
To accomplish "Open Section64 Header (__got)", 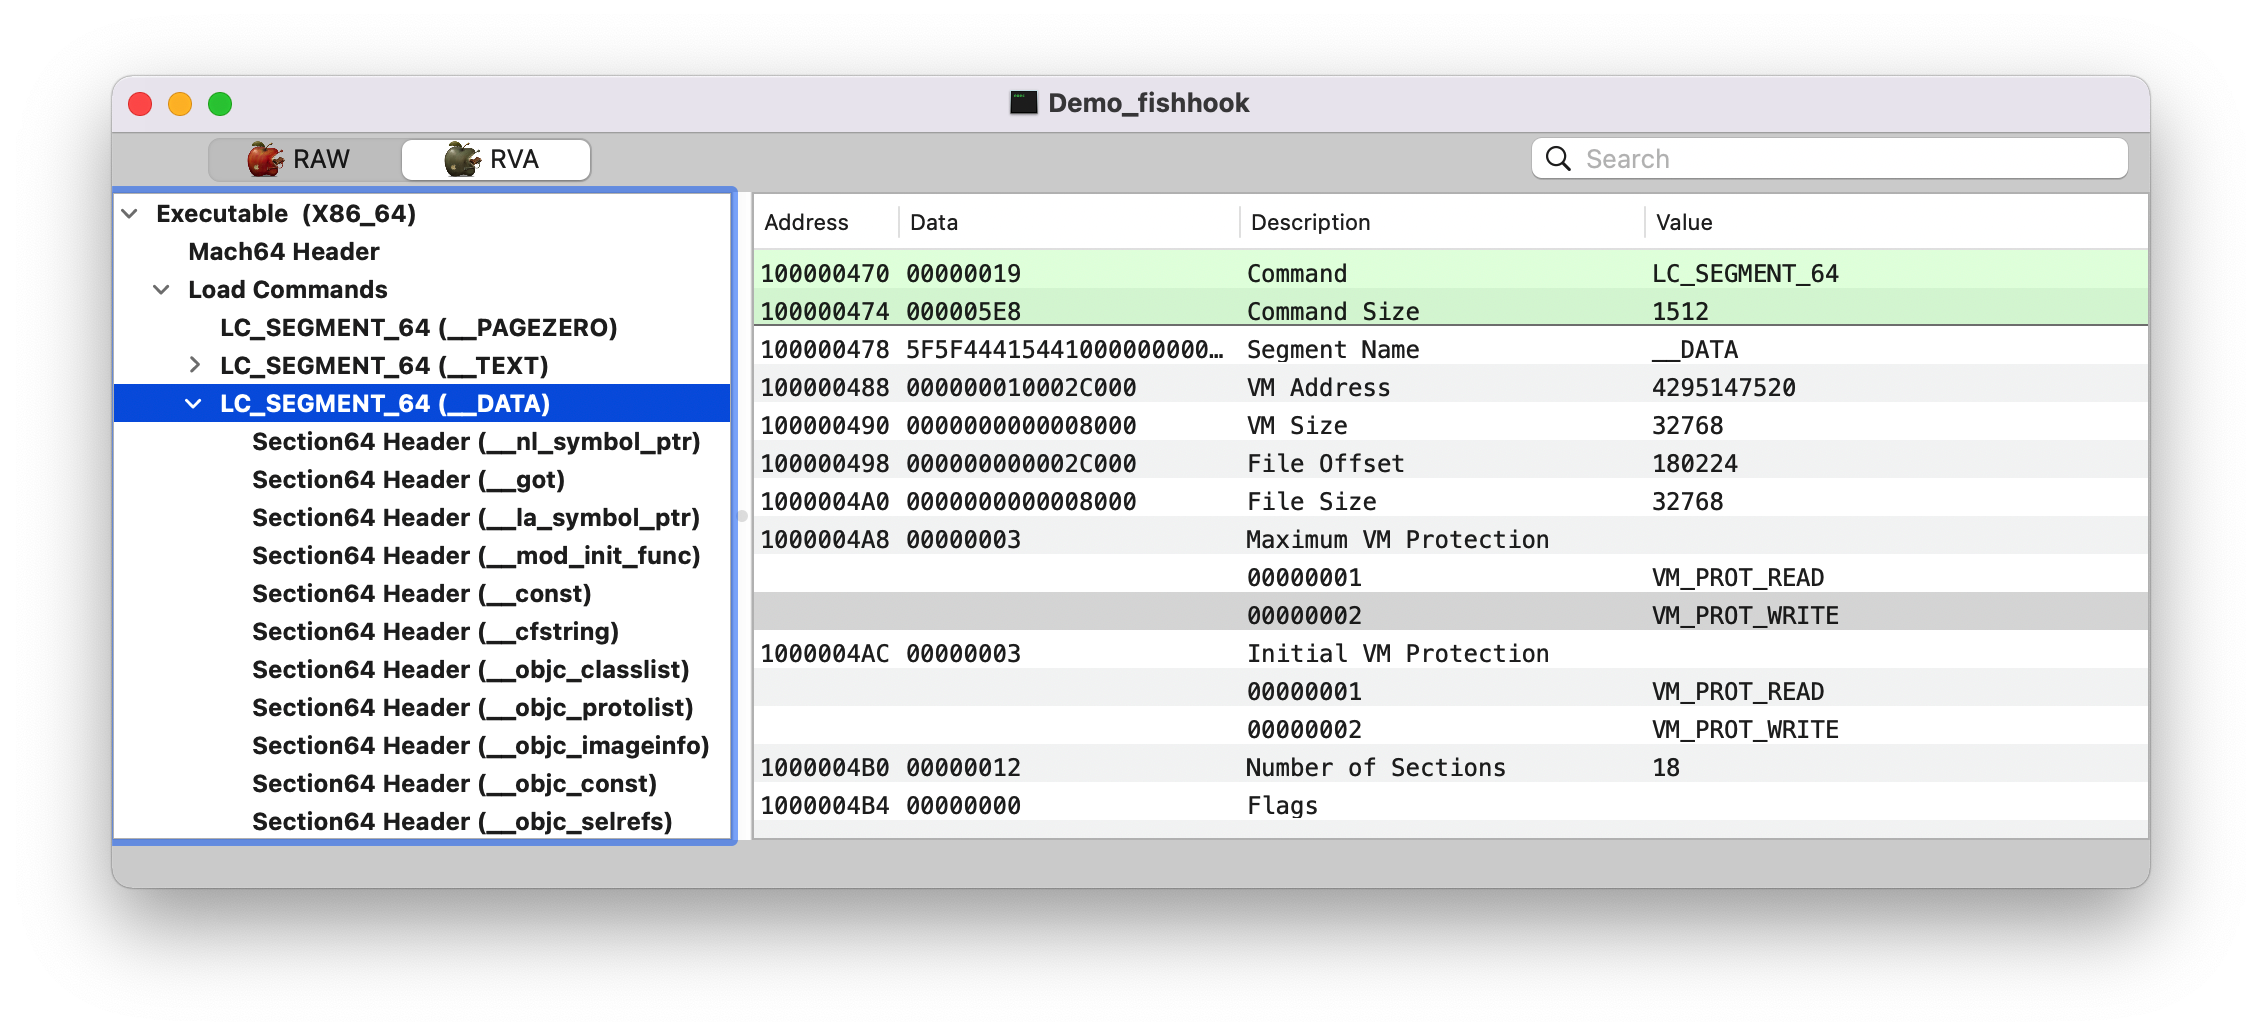I will coord(408,480).
